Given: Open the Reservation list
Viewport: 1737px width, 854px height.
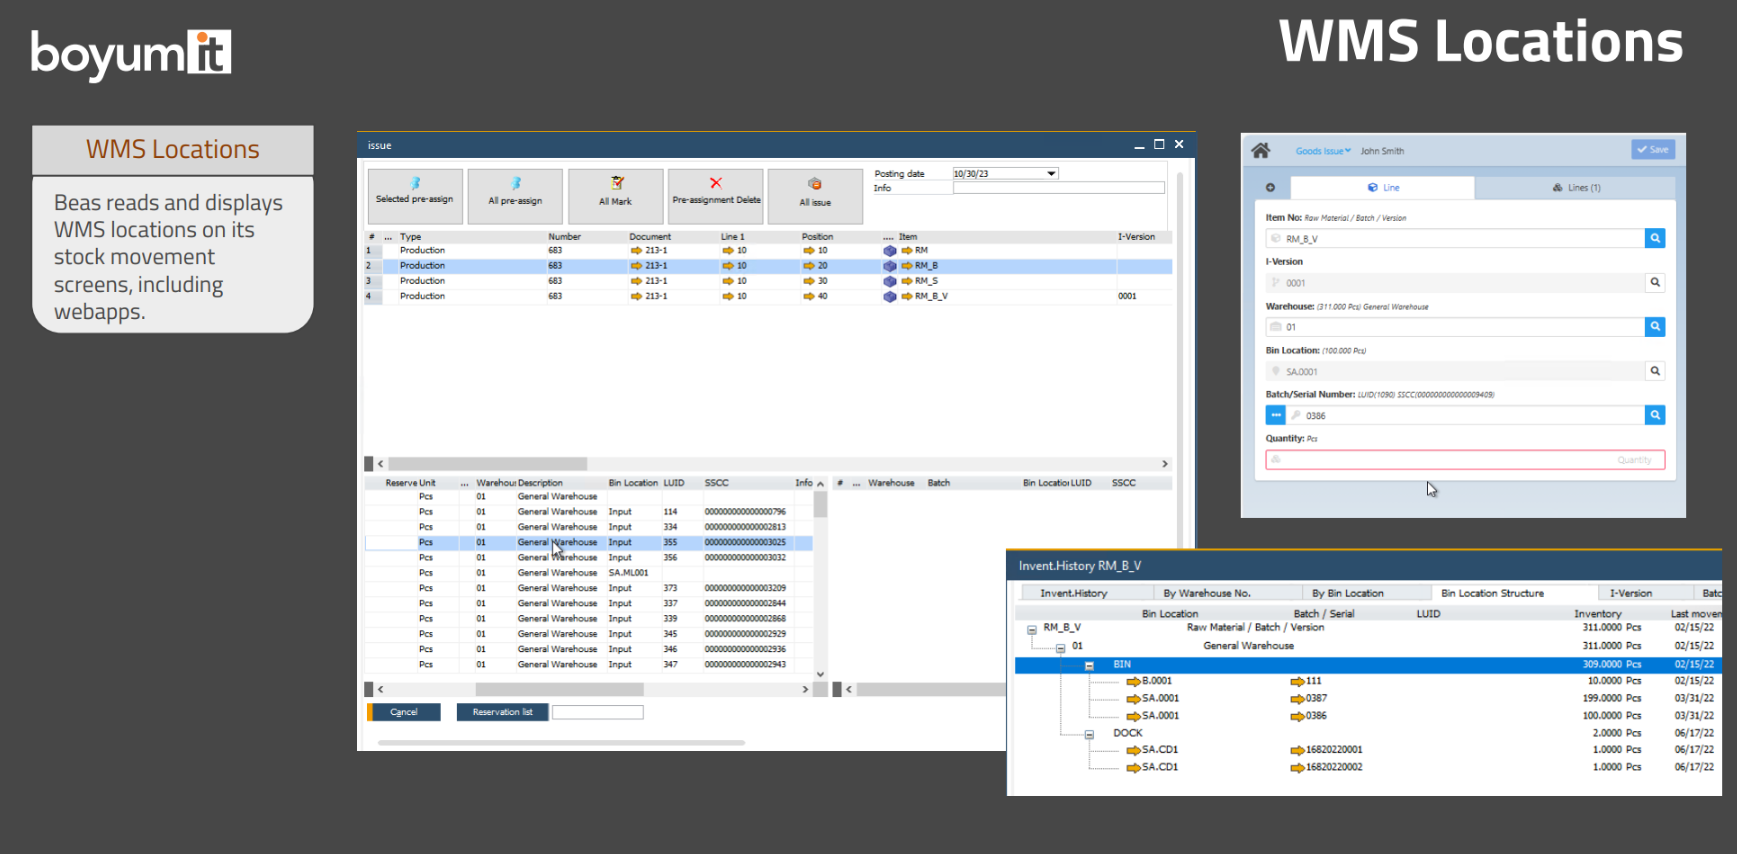Looking at the screenshot, I should pos(502,712).
